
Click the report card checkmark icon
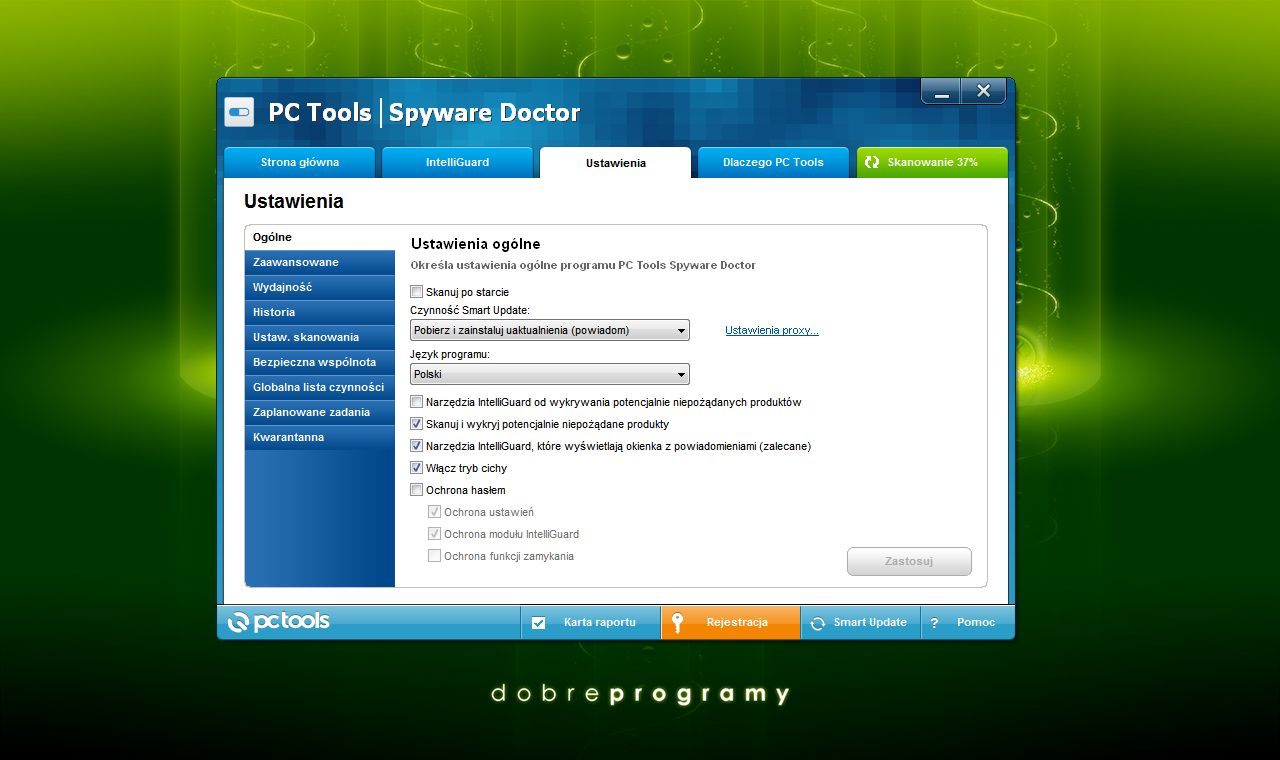(539, 623)
